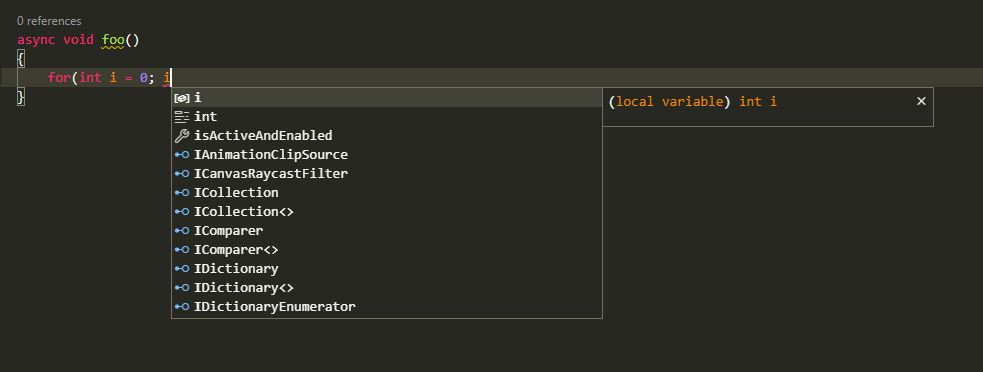This screenshot has height=372, width=983.
Task: Choose the int keyword suggestion
Action: point(387,117)
